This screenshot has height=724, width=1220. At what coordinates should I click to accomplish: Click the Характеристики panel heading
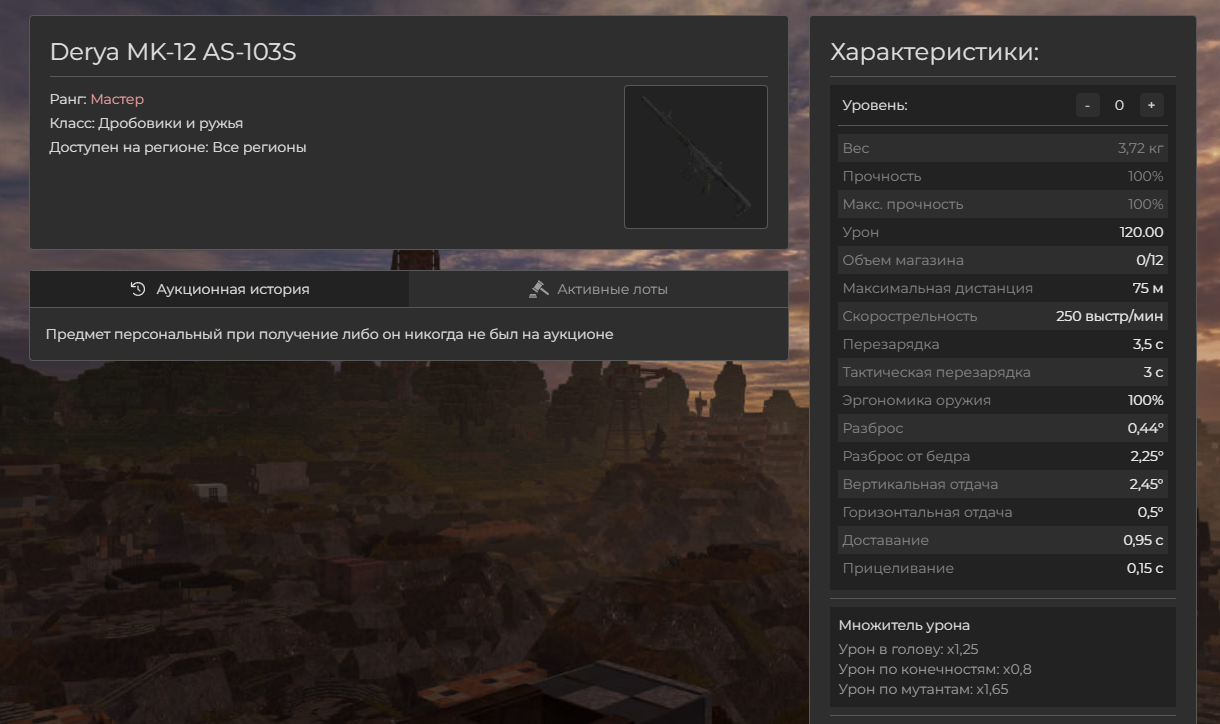tap(934, 52)
